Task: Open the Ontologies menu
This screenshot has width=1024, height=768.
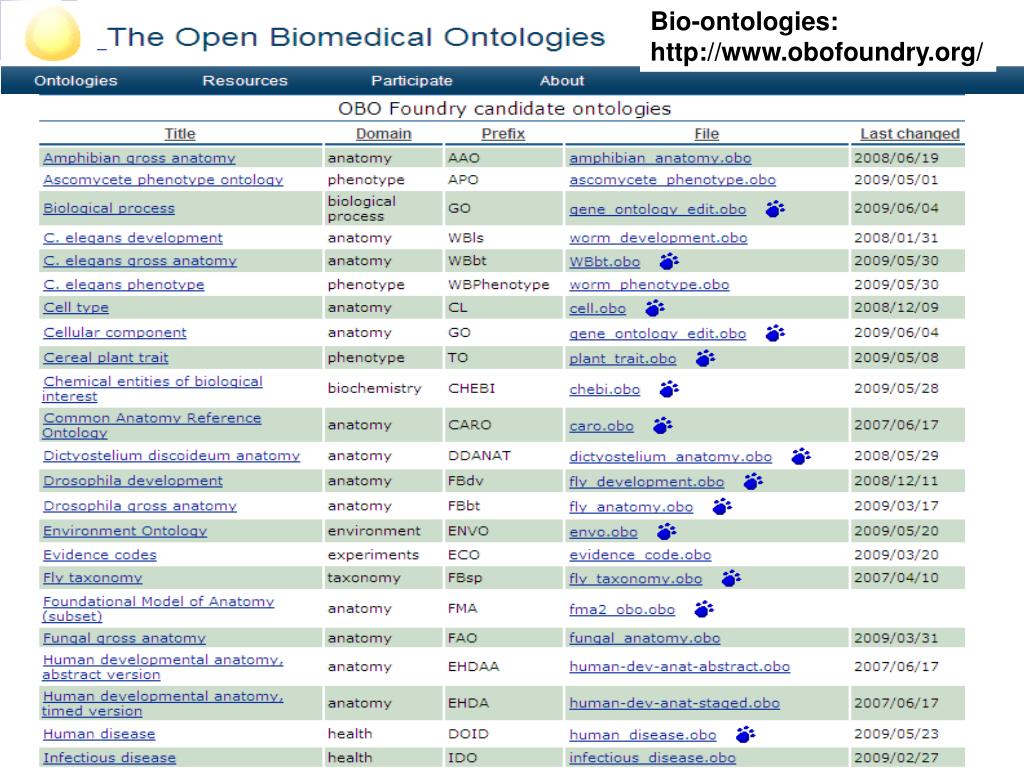Action: tap(76, 80)
